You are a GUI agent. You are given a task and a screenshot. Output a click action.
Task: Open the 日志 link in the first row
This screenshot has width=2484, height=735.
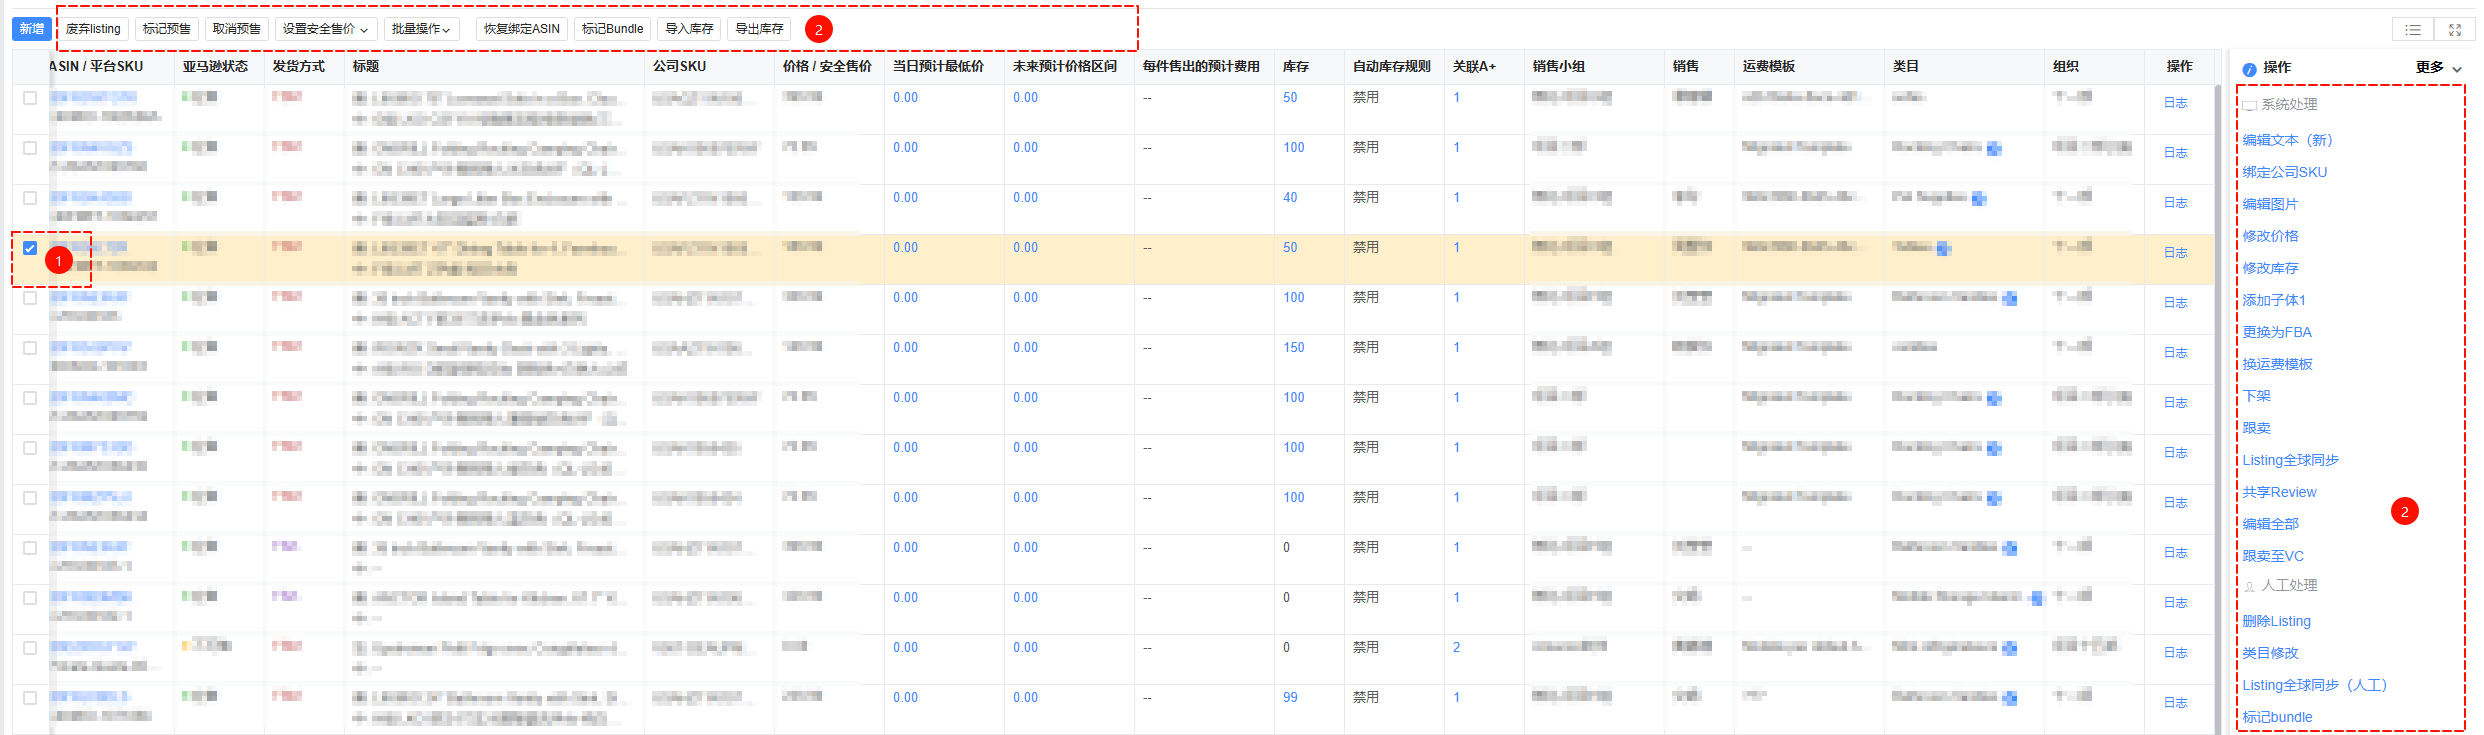point(2175,103)
